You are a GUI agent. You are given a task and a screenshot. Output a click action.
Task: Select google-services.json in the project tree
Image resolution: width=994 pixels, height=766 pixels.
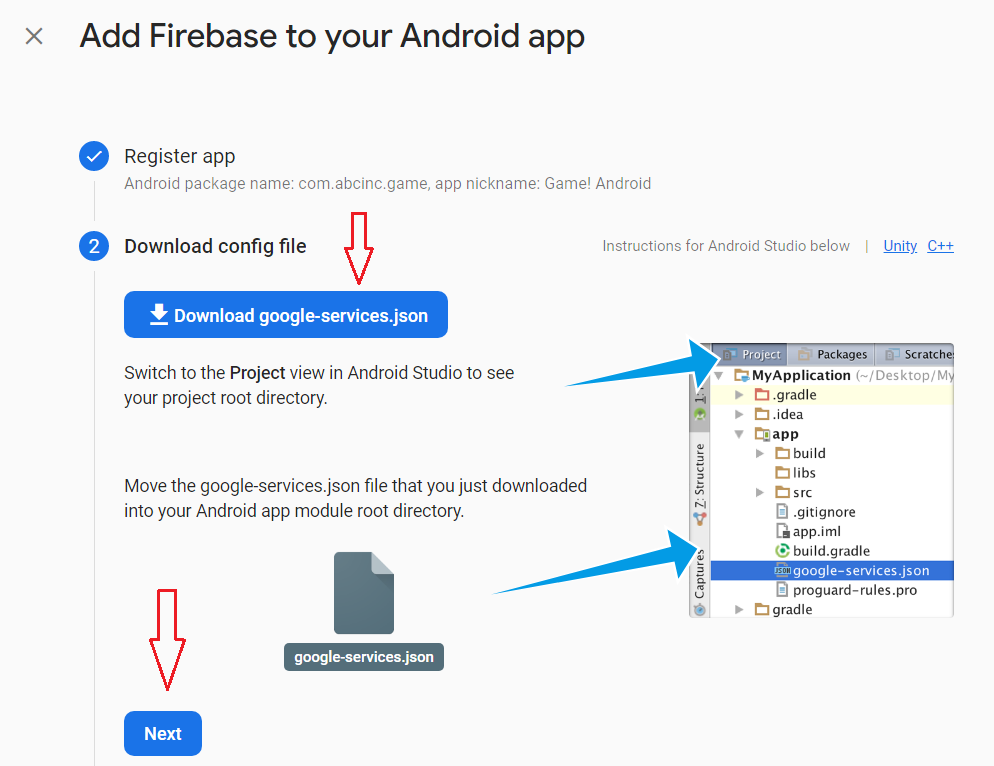pos(860,571)
